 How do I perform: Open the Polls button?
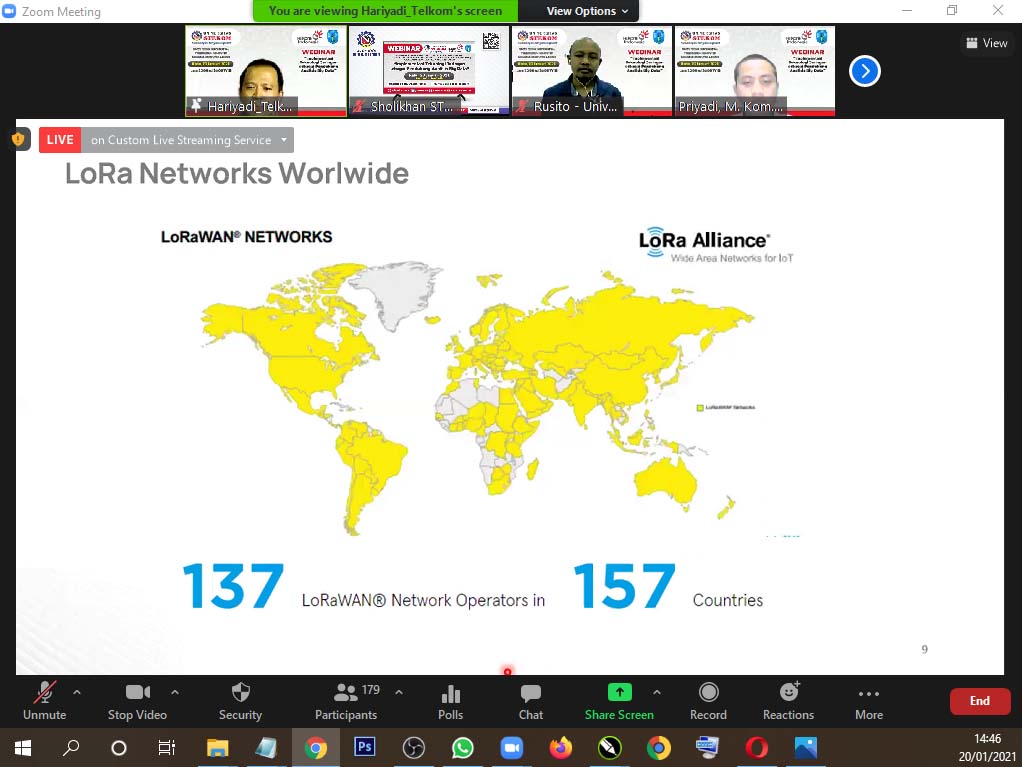[450, 701]
